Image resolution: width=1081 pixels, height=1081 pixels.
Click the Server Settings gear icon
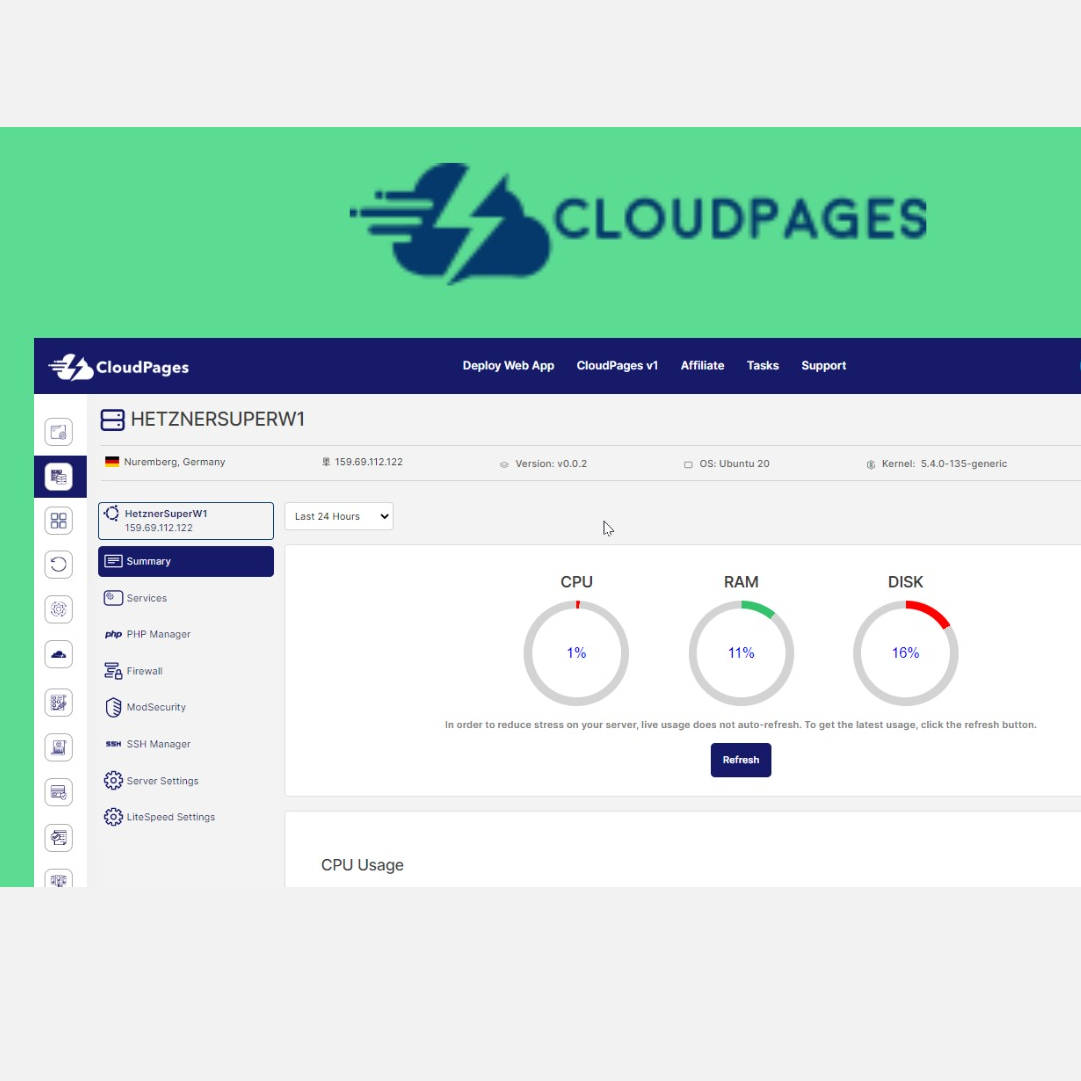[113, 780]
